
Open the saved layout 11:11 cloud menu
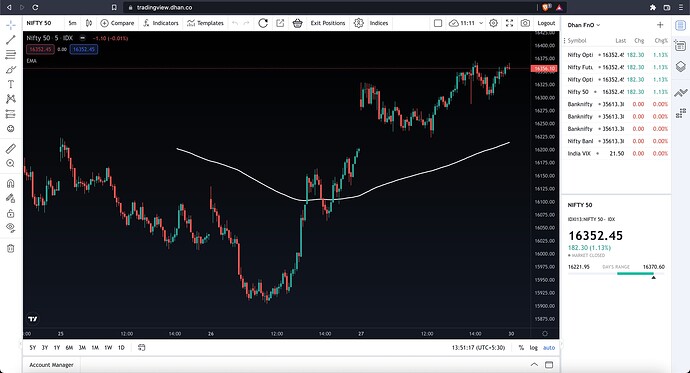461,23
